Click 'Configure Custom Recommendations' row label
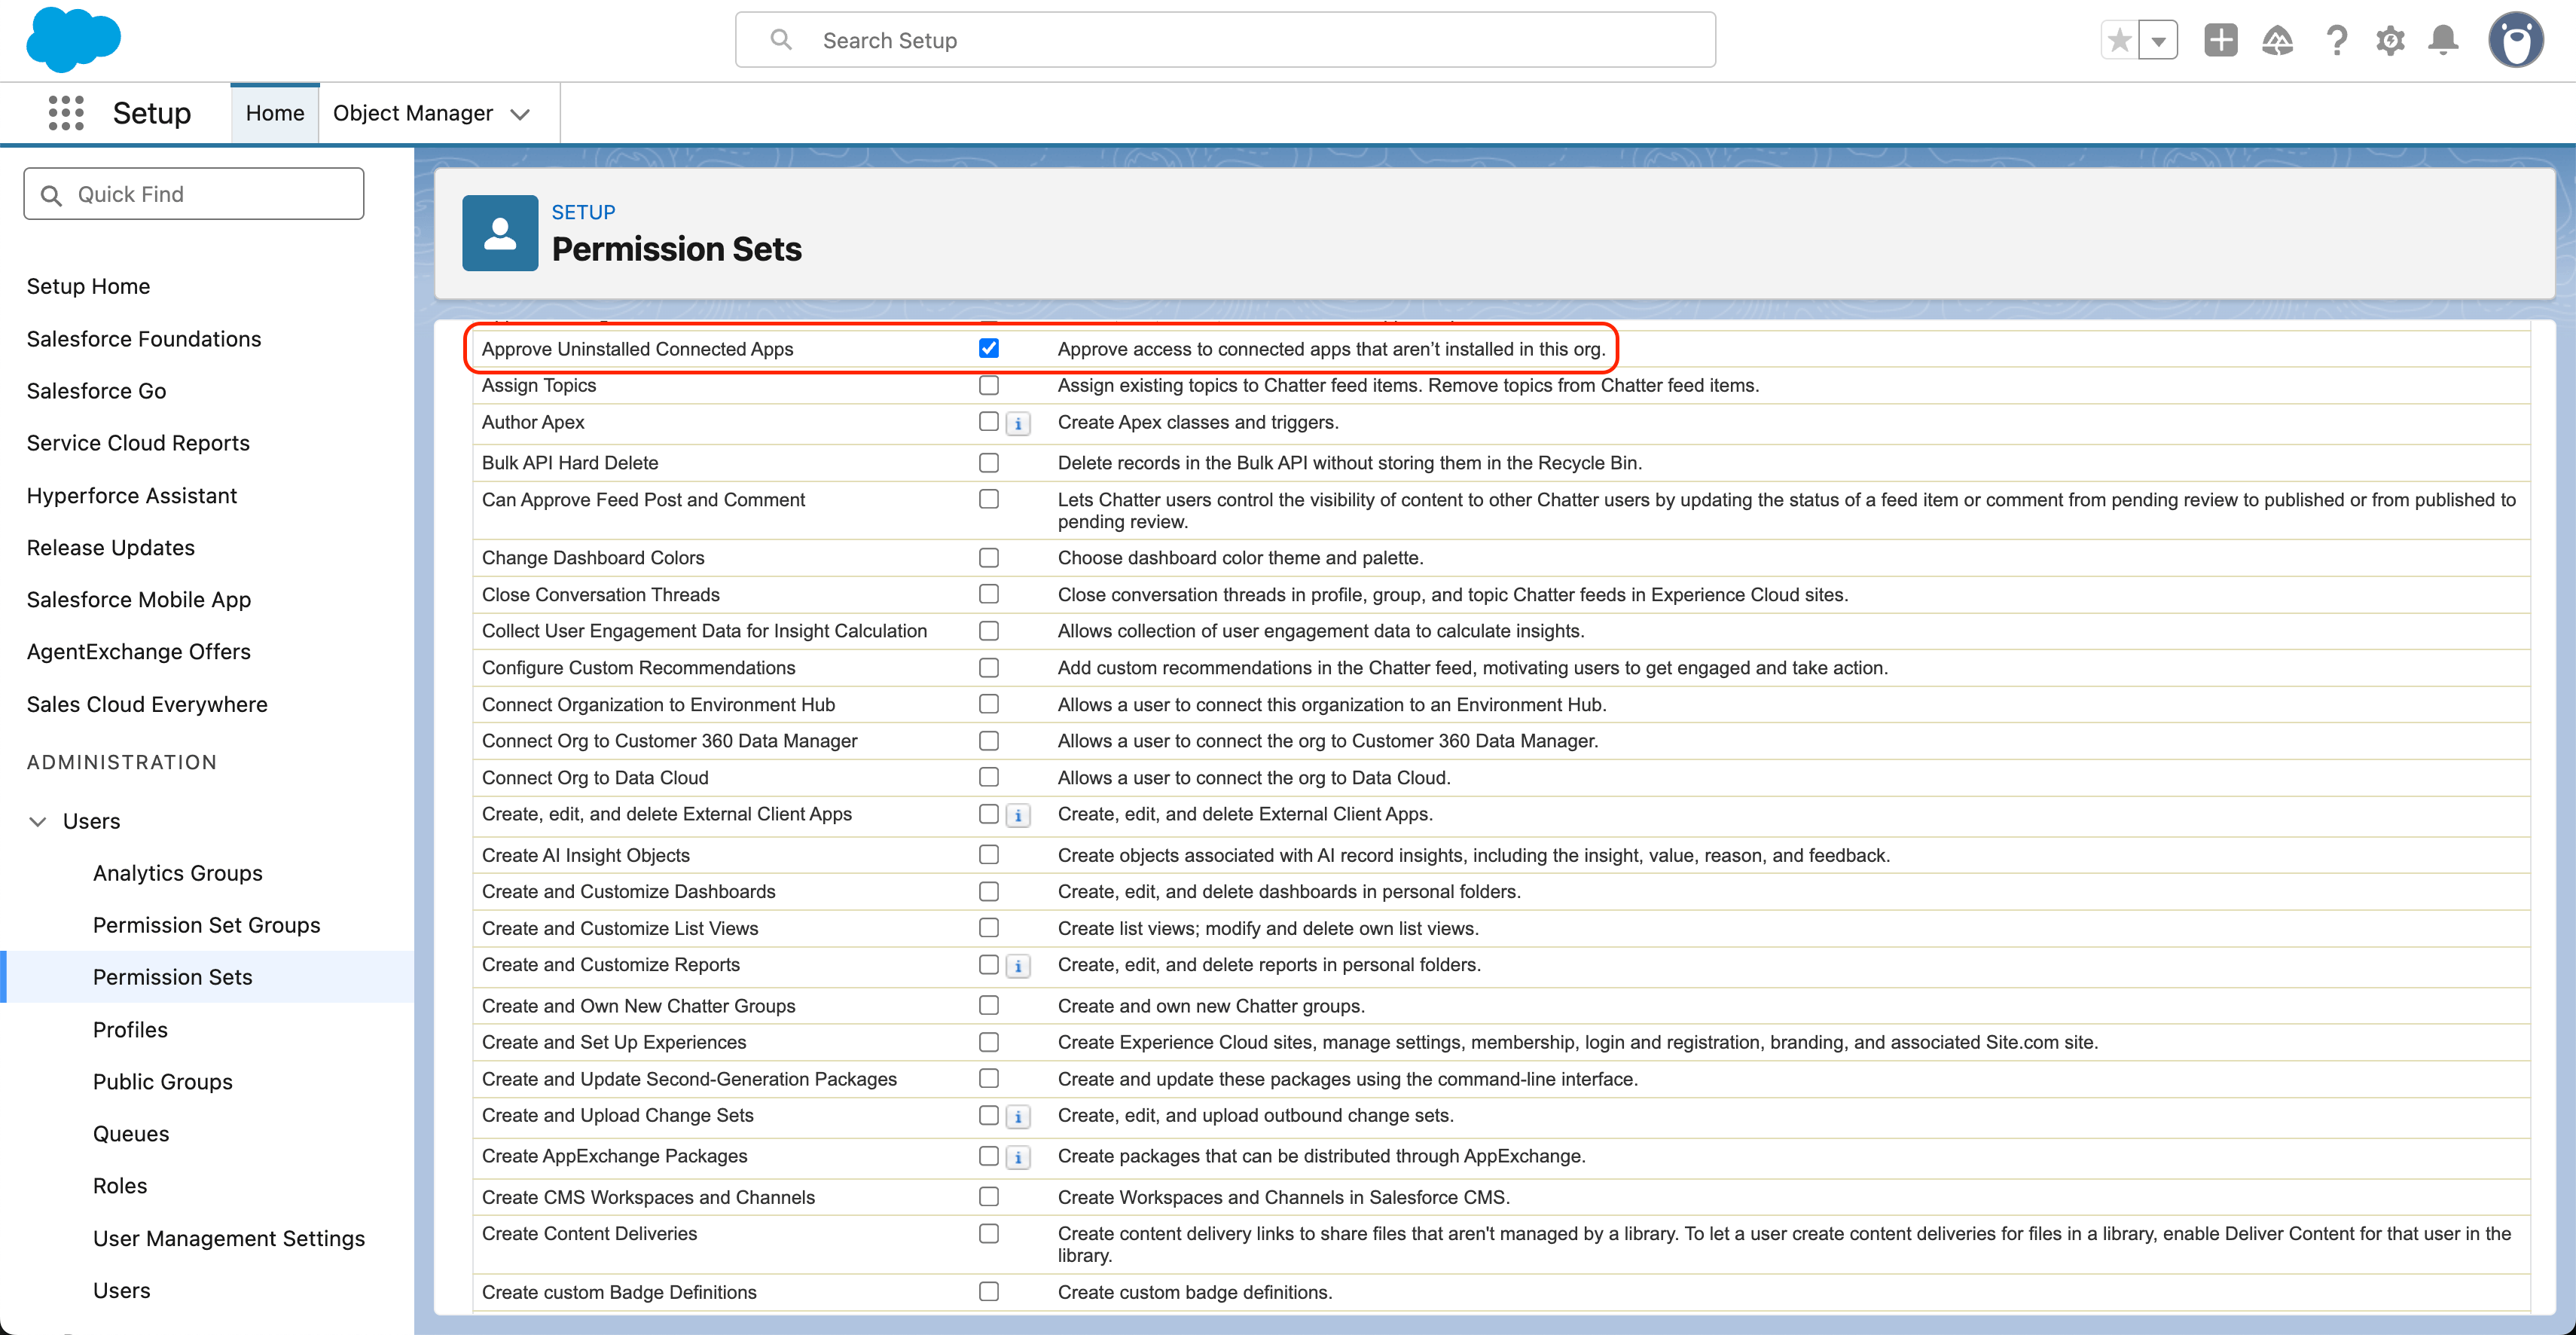Viewport: 2576px width, 1335px height. 638,668
